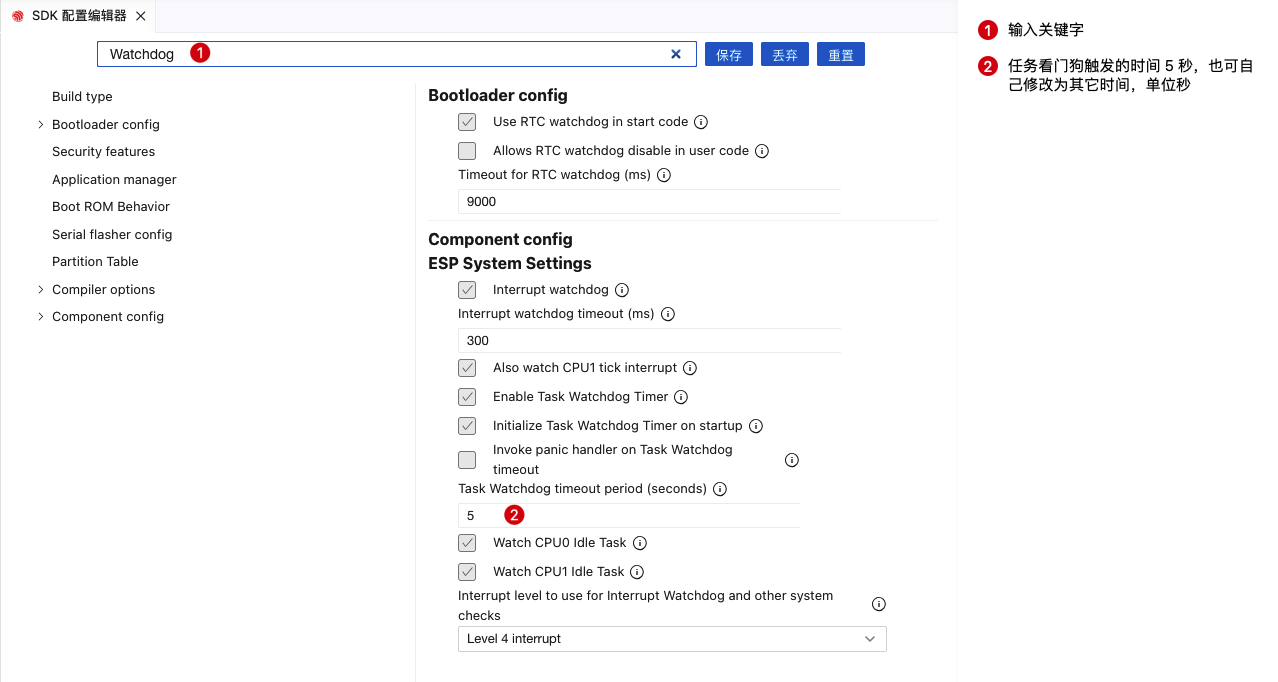Click the ESP System Settings heading

coord(510,264)
